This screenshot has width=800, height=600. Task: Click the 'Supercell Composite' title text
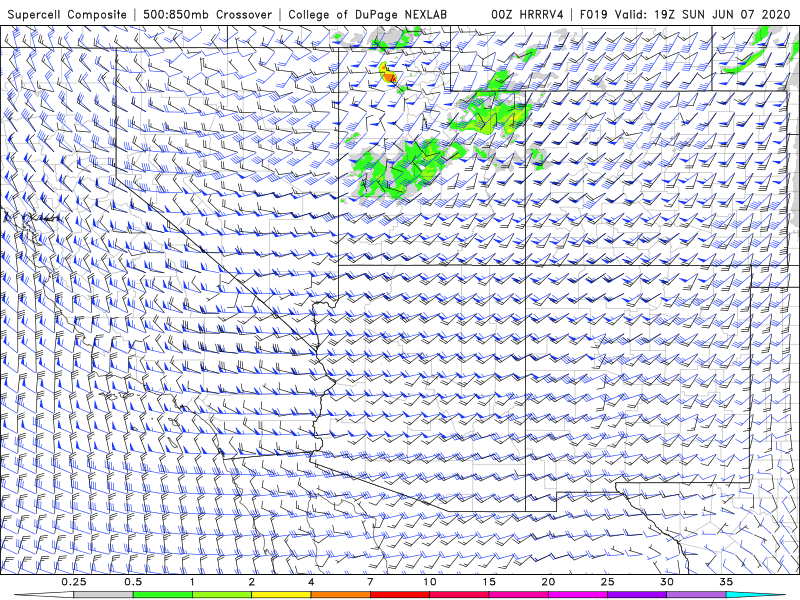pyautogui.click(x=67, y=14)
